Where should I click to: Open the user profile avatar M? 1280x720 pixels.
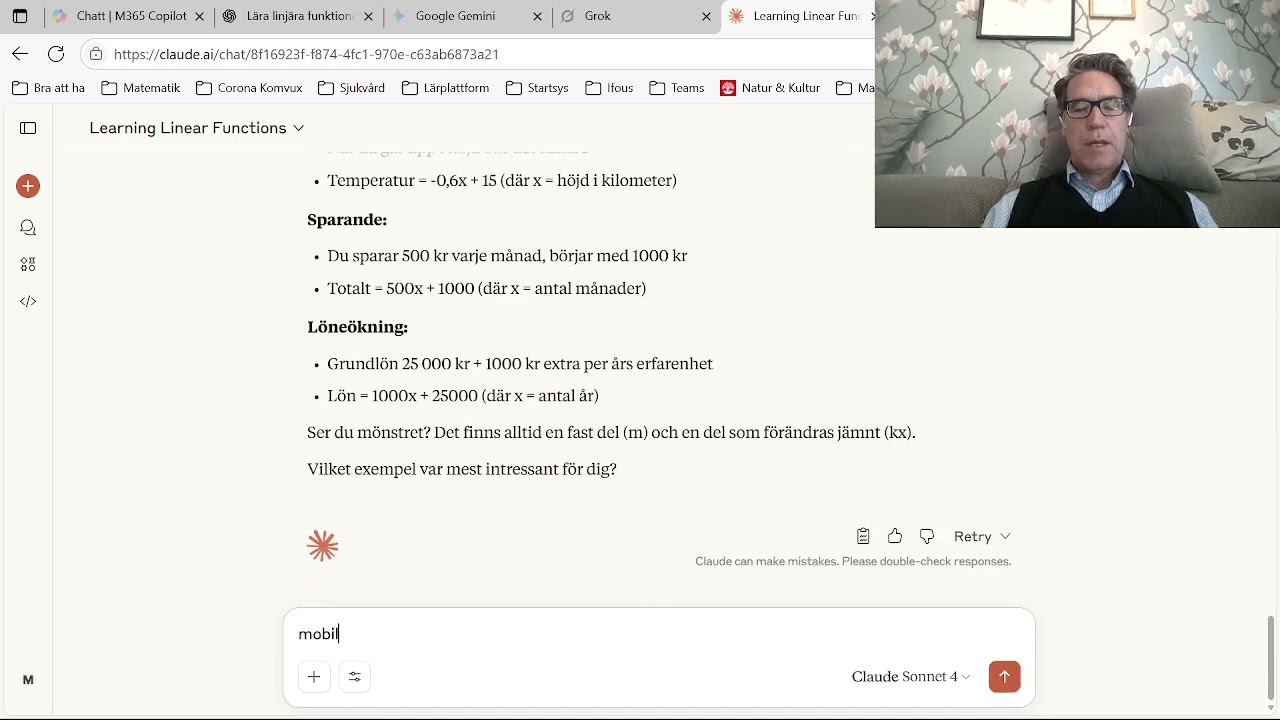[28, 680]
